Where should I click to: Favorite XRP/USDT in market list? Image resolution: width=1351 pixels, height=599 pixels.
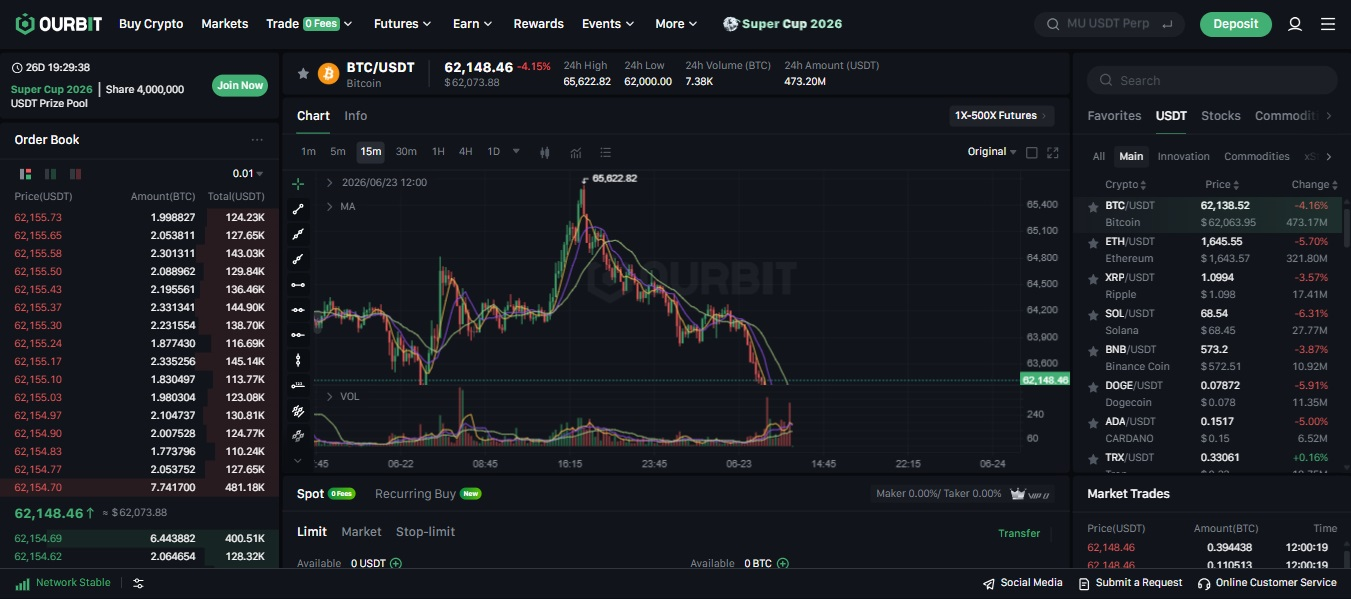pyautogui.click(x=1093, y=278)
